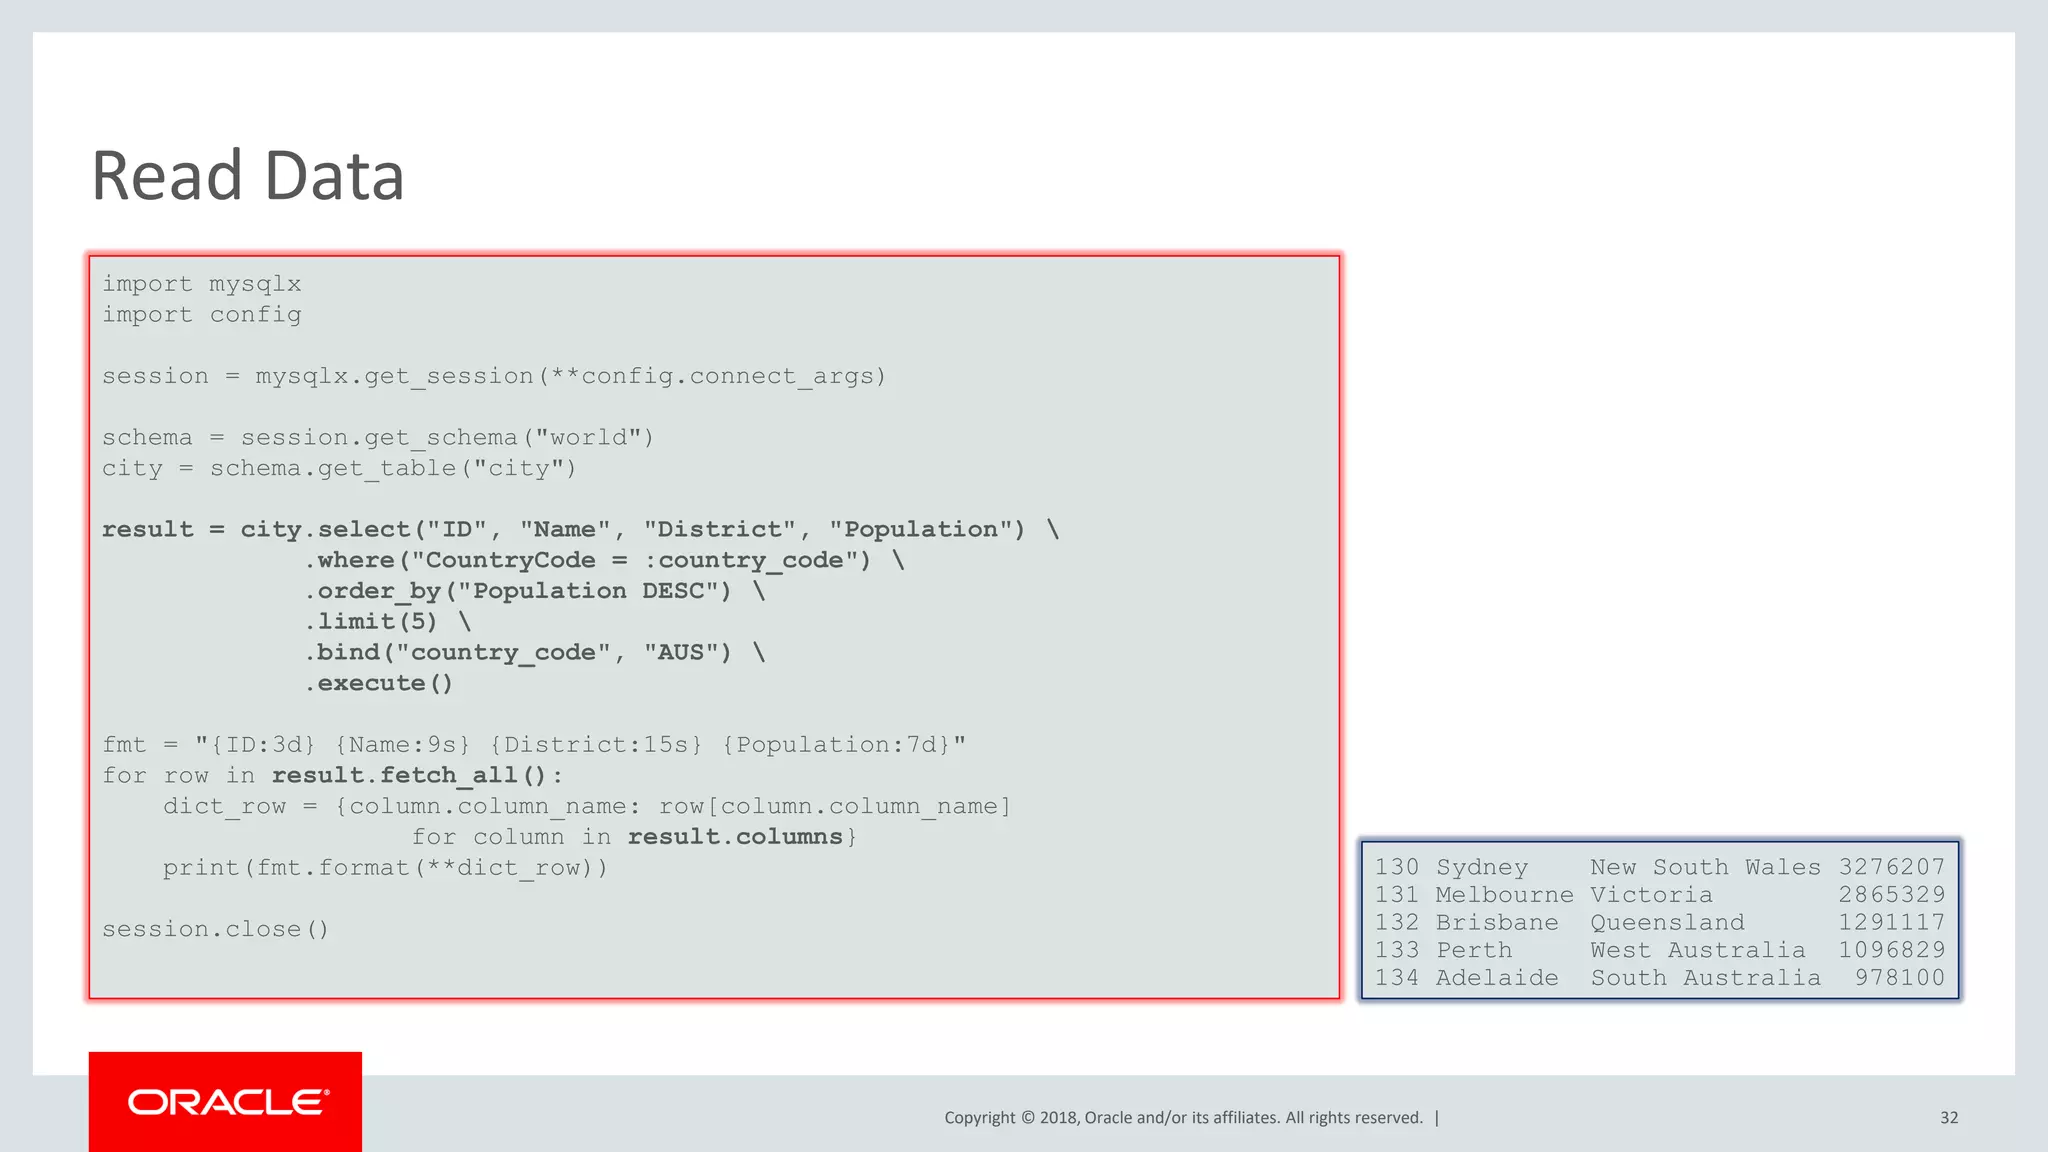Click the slide number 32

1948,1118
